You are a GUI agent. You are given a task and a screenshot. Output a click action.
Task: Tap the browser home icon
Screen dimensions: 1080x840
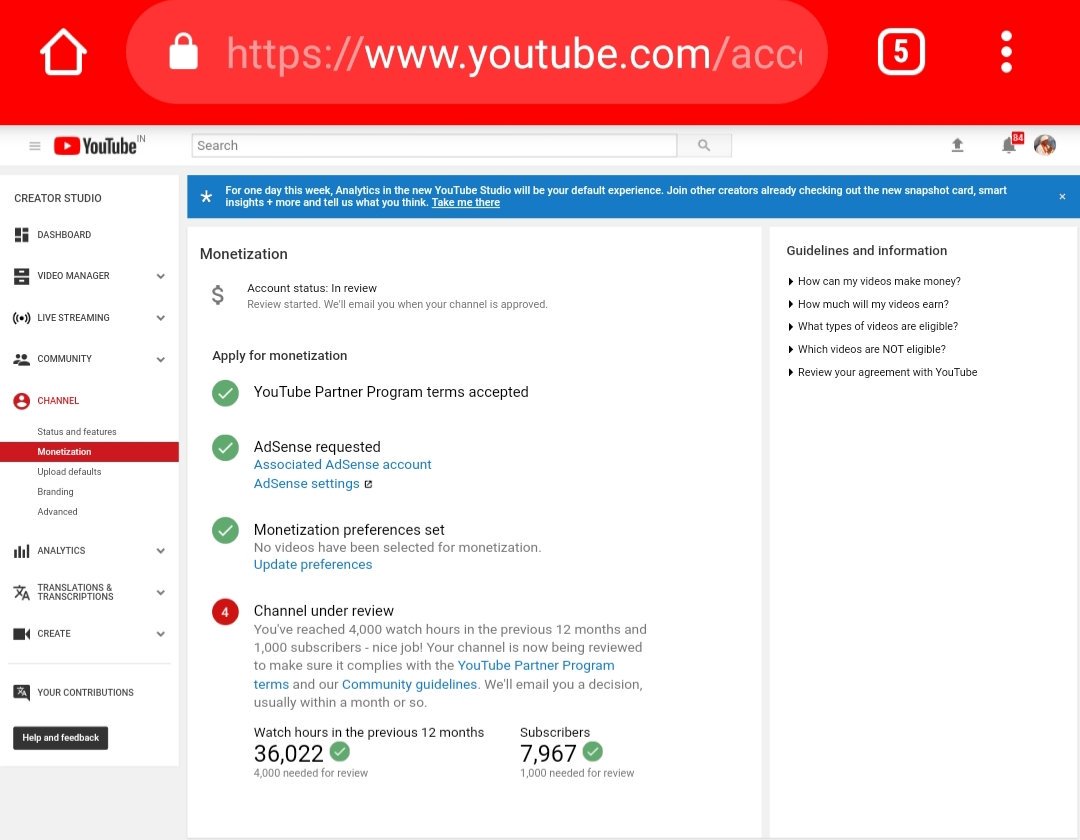click(x=63, y=52)
